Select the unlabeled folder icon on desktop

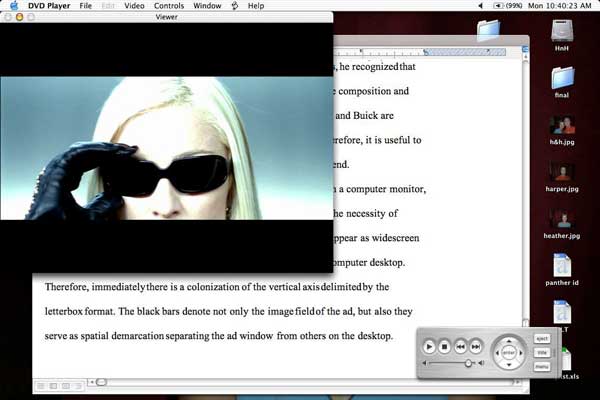point(489,30)
